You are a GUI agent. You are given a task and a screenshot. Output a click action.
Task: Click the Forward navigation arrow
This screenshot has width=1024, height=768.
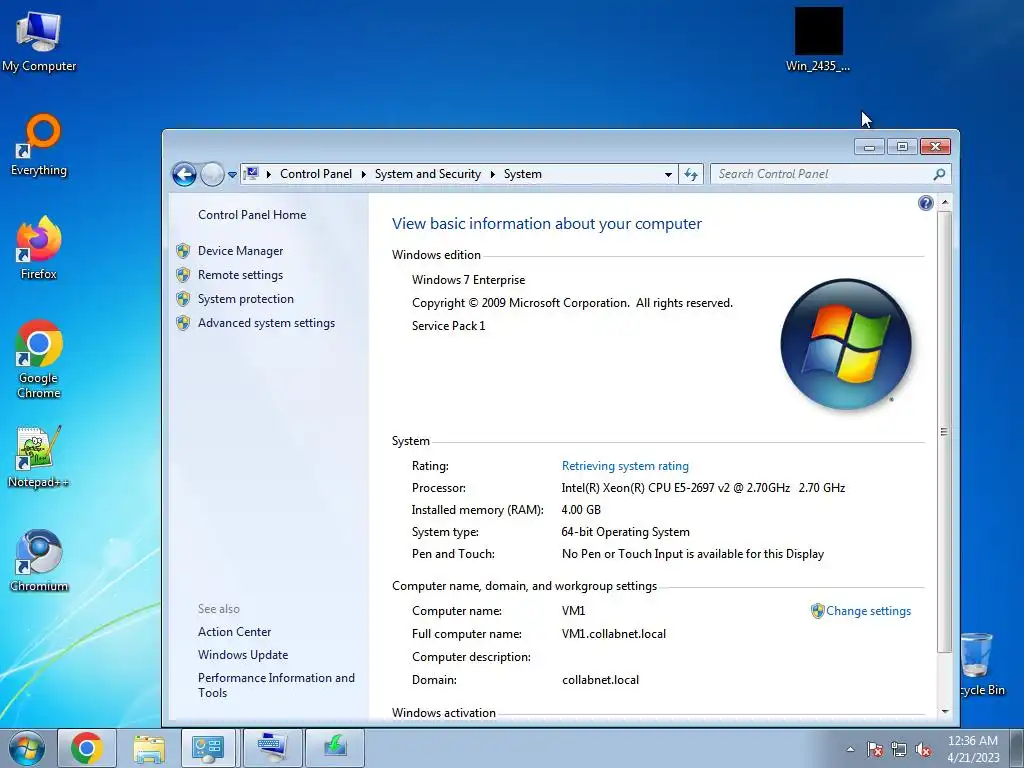click(x=212, y=174)
